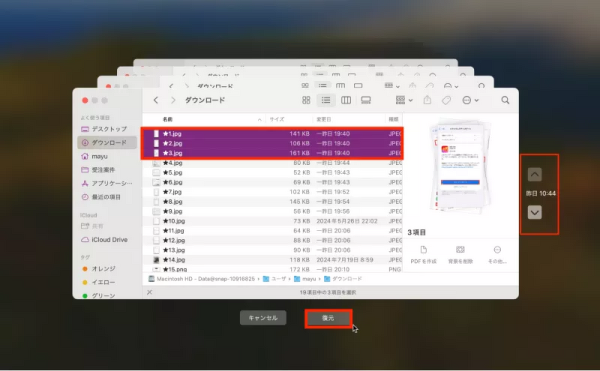The width and height of the screenshot is (600, 371).
Task: Open the search magnifier icon
Action: (505, 100)
